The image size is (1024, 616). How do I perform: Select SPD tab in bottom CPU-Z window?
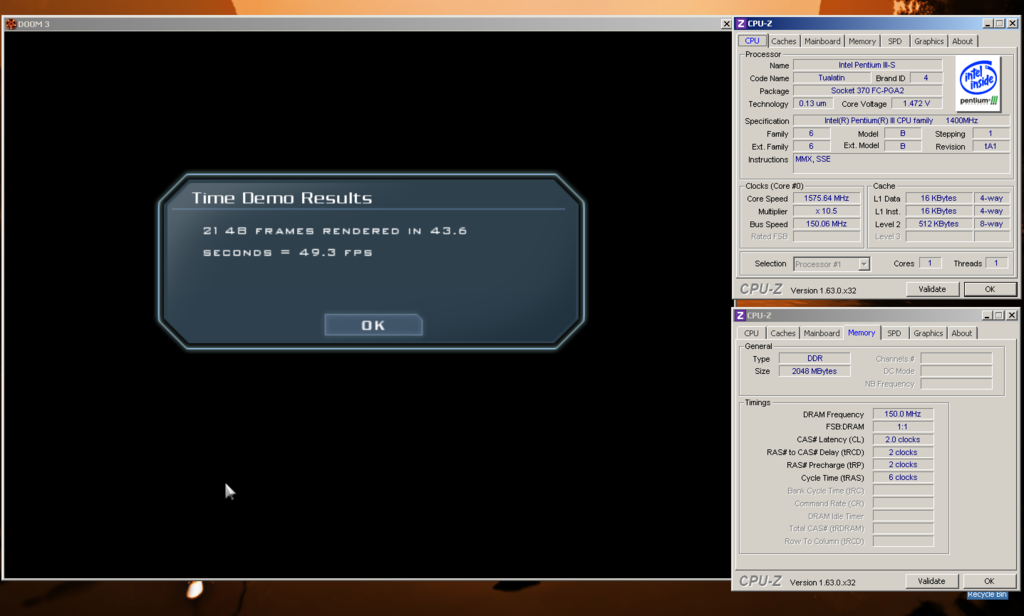click(x=894, y=333)
